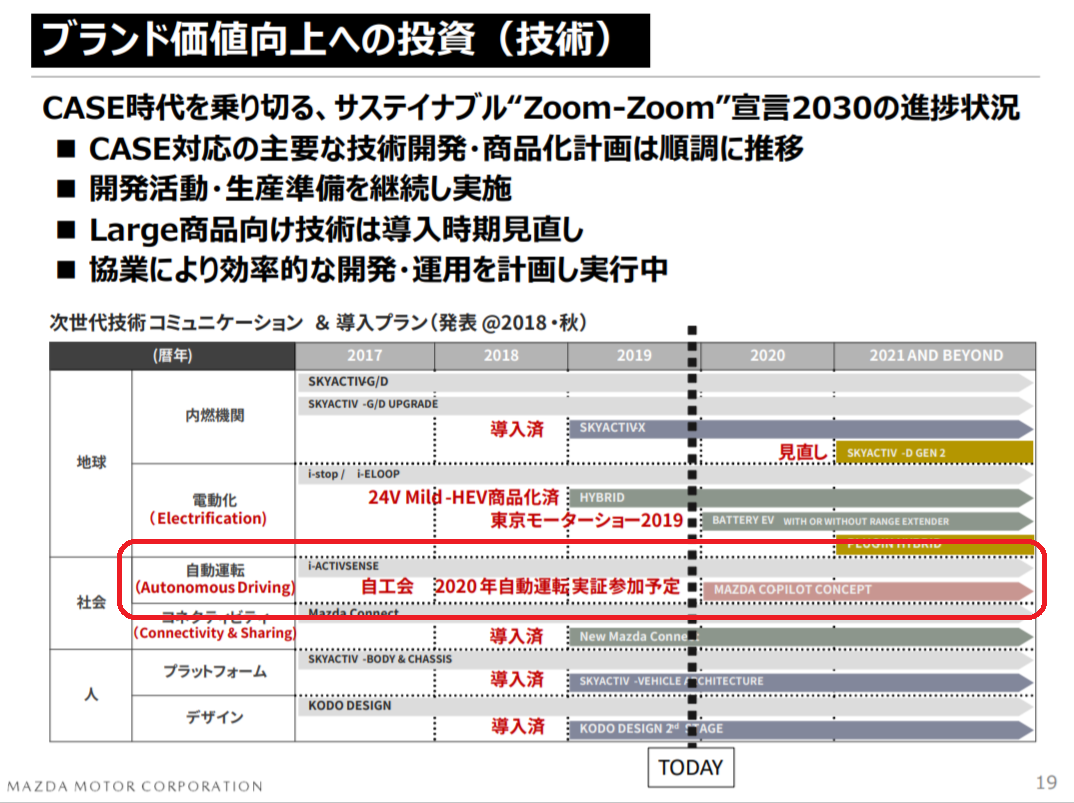Click the i-stop / i-ELOOP timeline bar
This screenshot has width=1074, height=803.
coord(665,474)
